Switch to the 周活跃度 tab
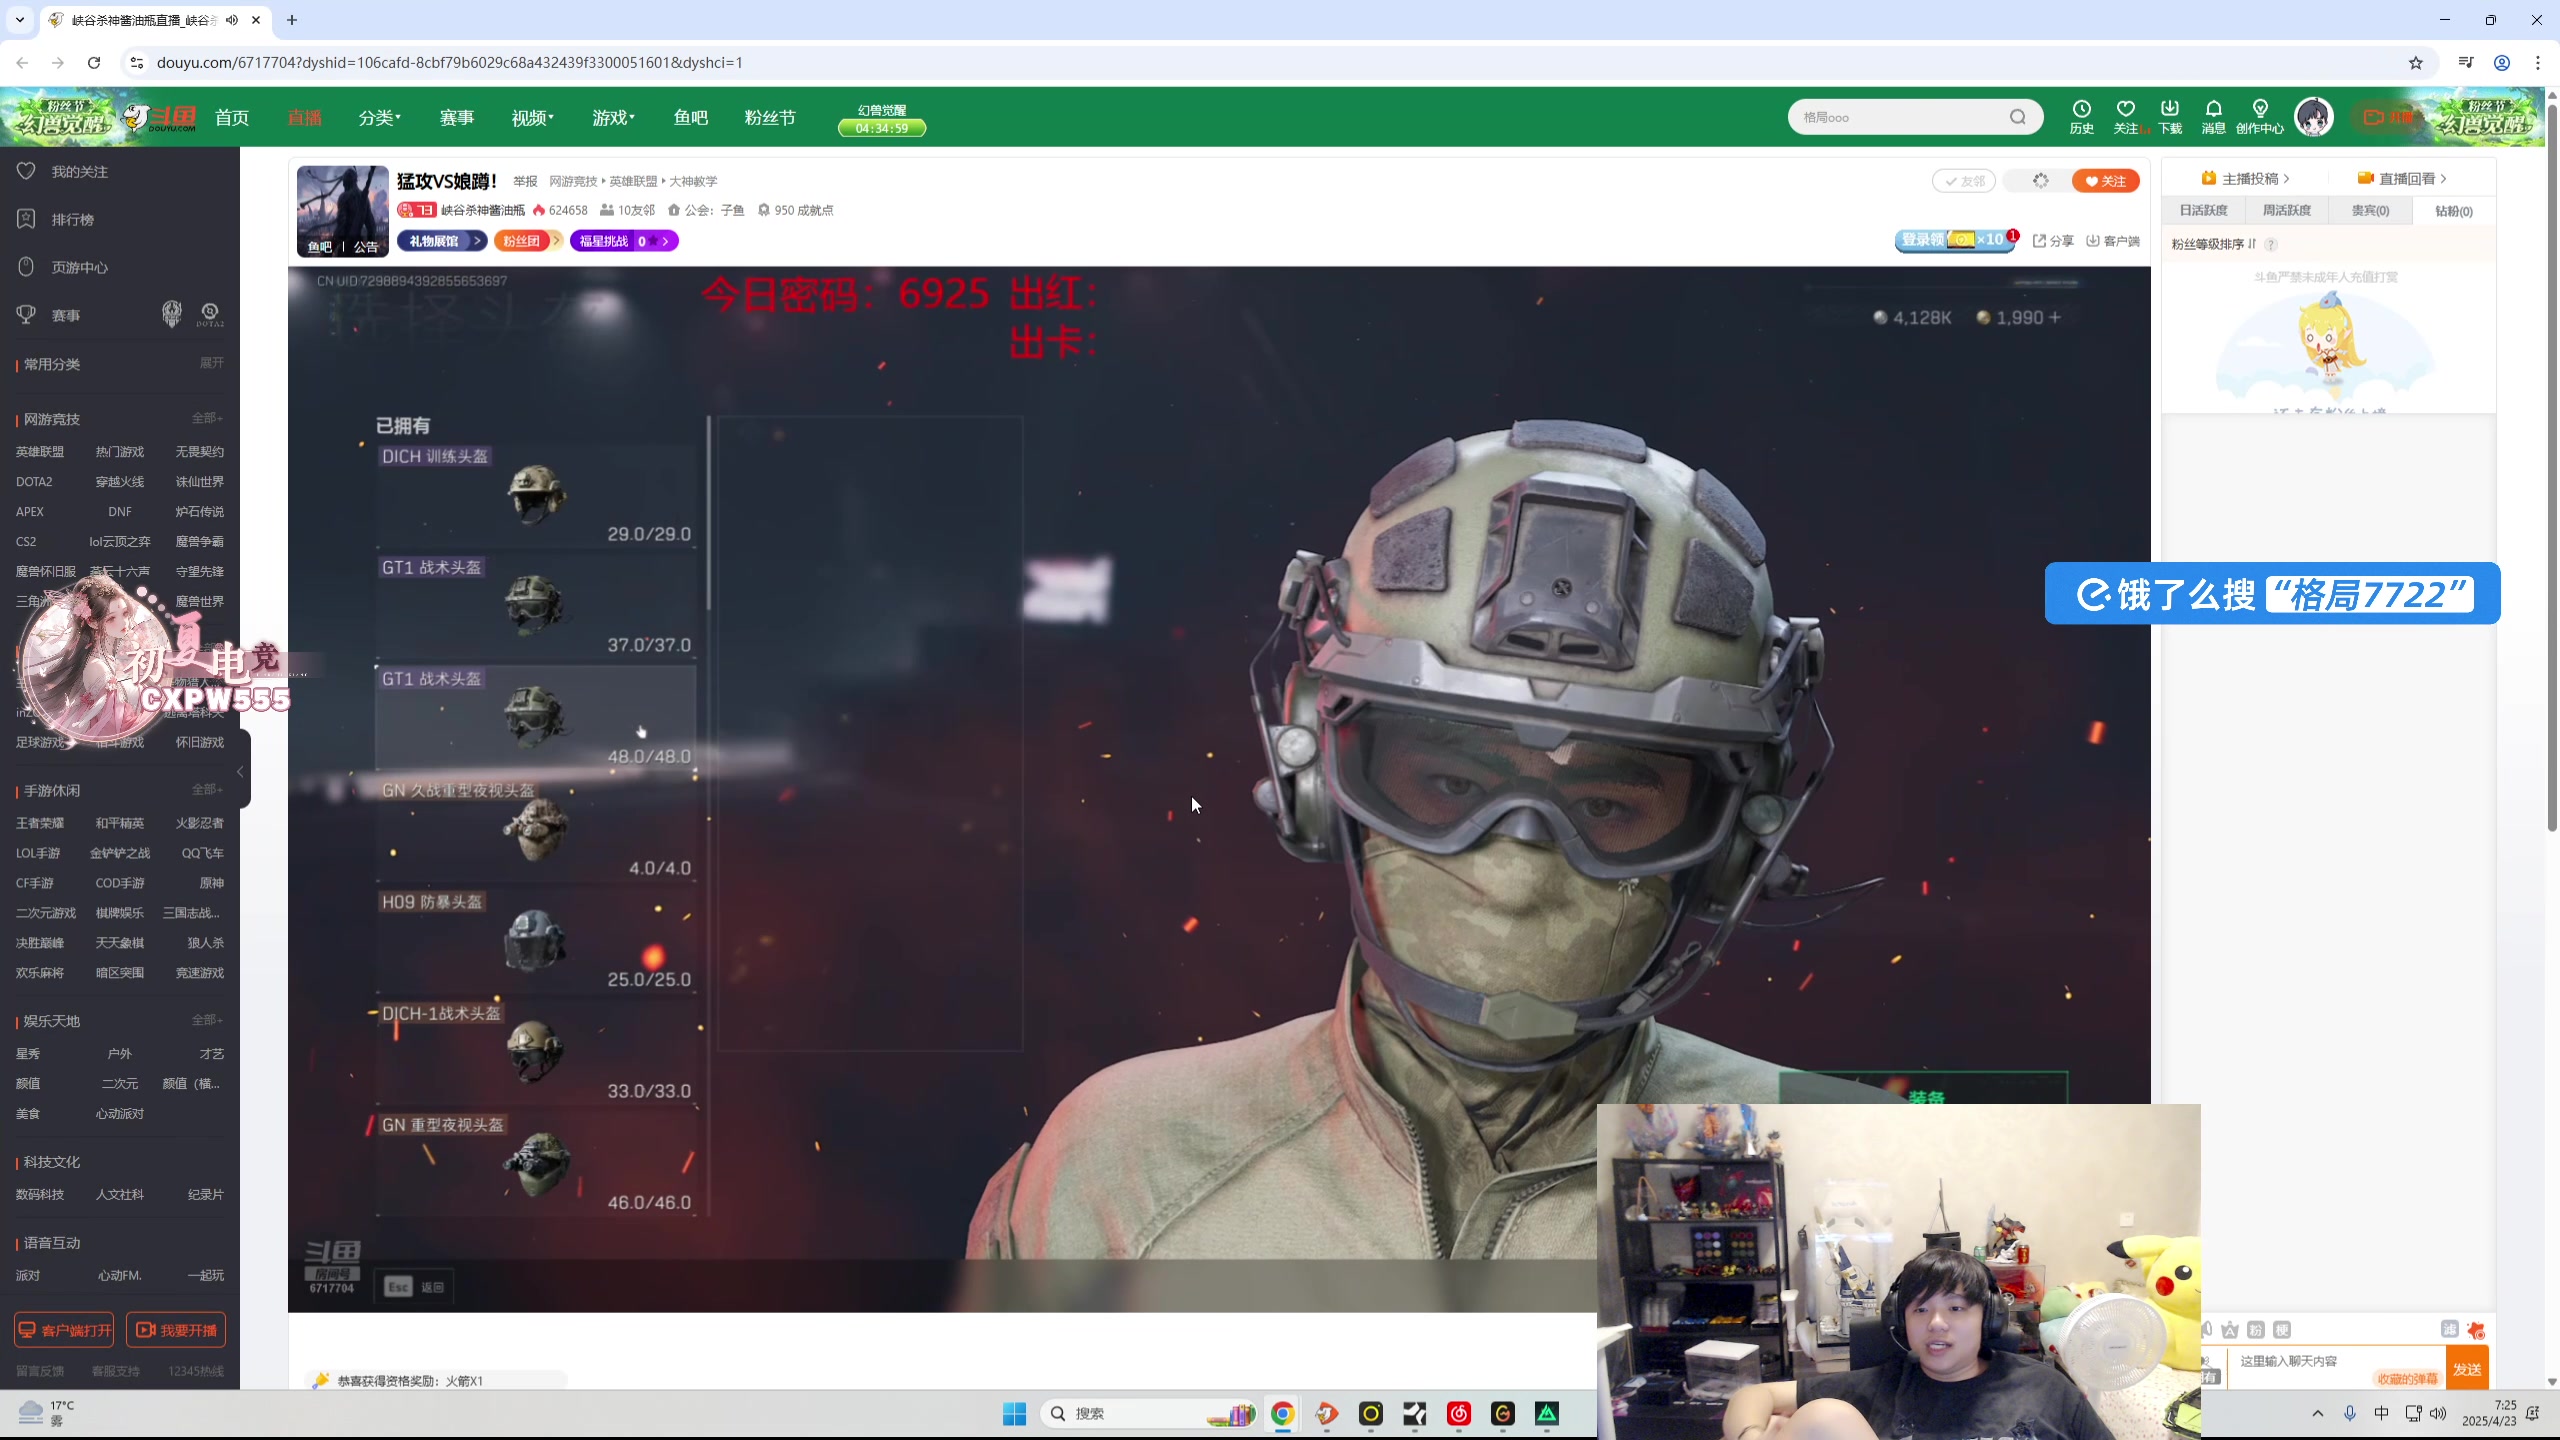This screenshot has height=1440, width=2560. (2287, 210)
